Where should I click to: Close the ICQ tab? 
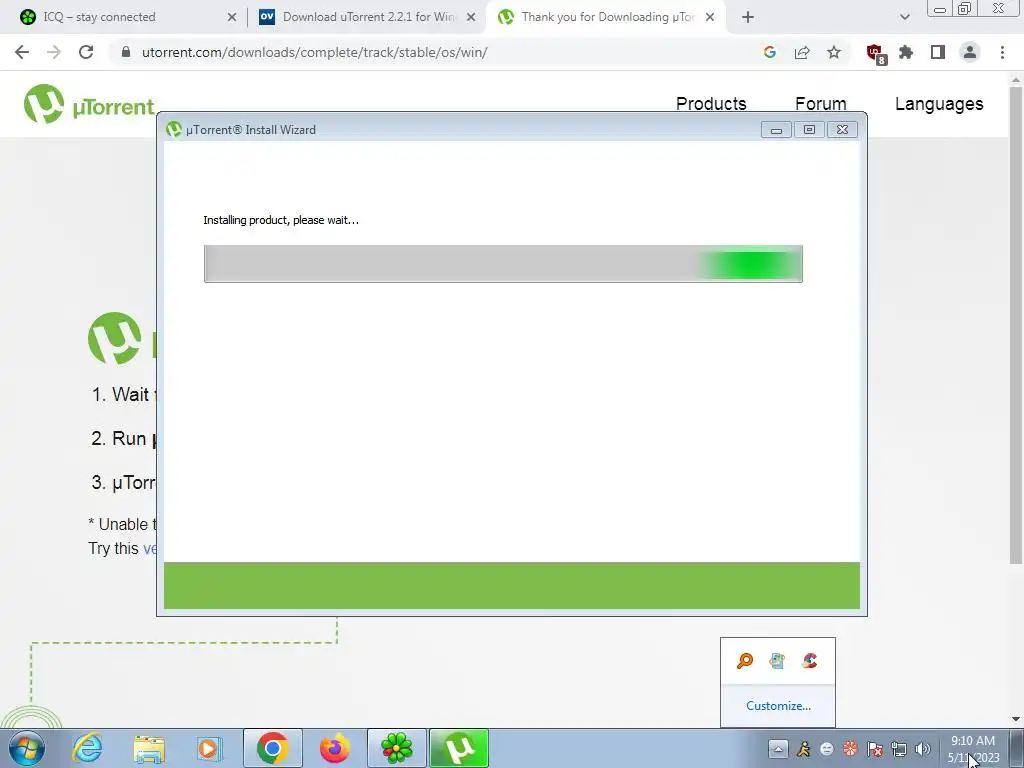(232, 17)
